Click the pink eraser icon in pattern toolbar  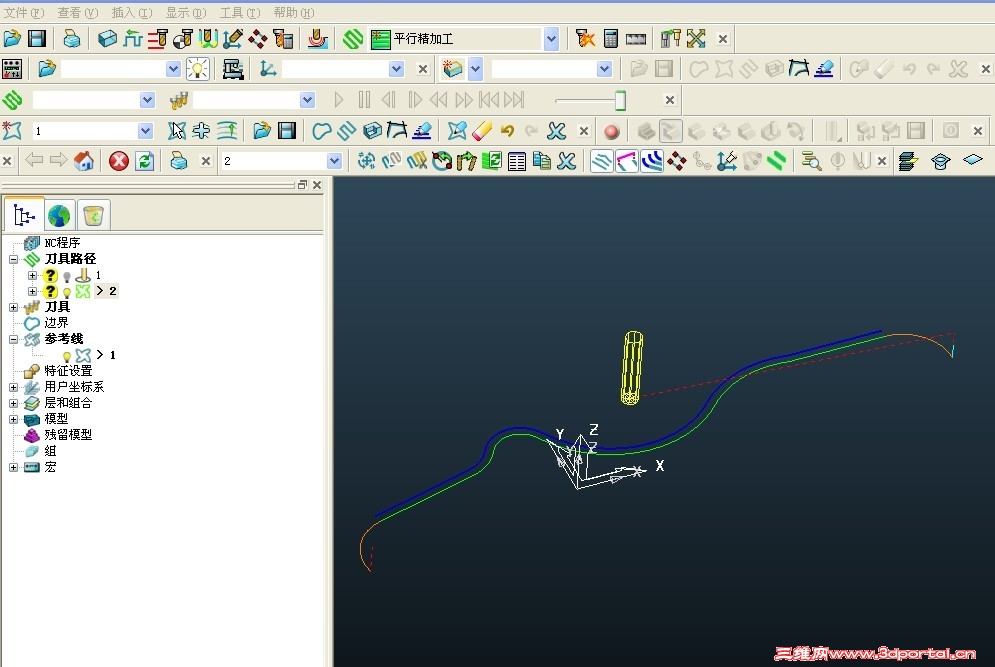coord(482,131)
